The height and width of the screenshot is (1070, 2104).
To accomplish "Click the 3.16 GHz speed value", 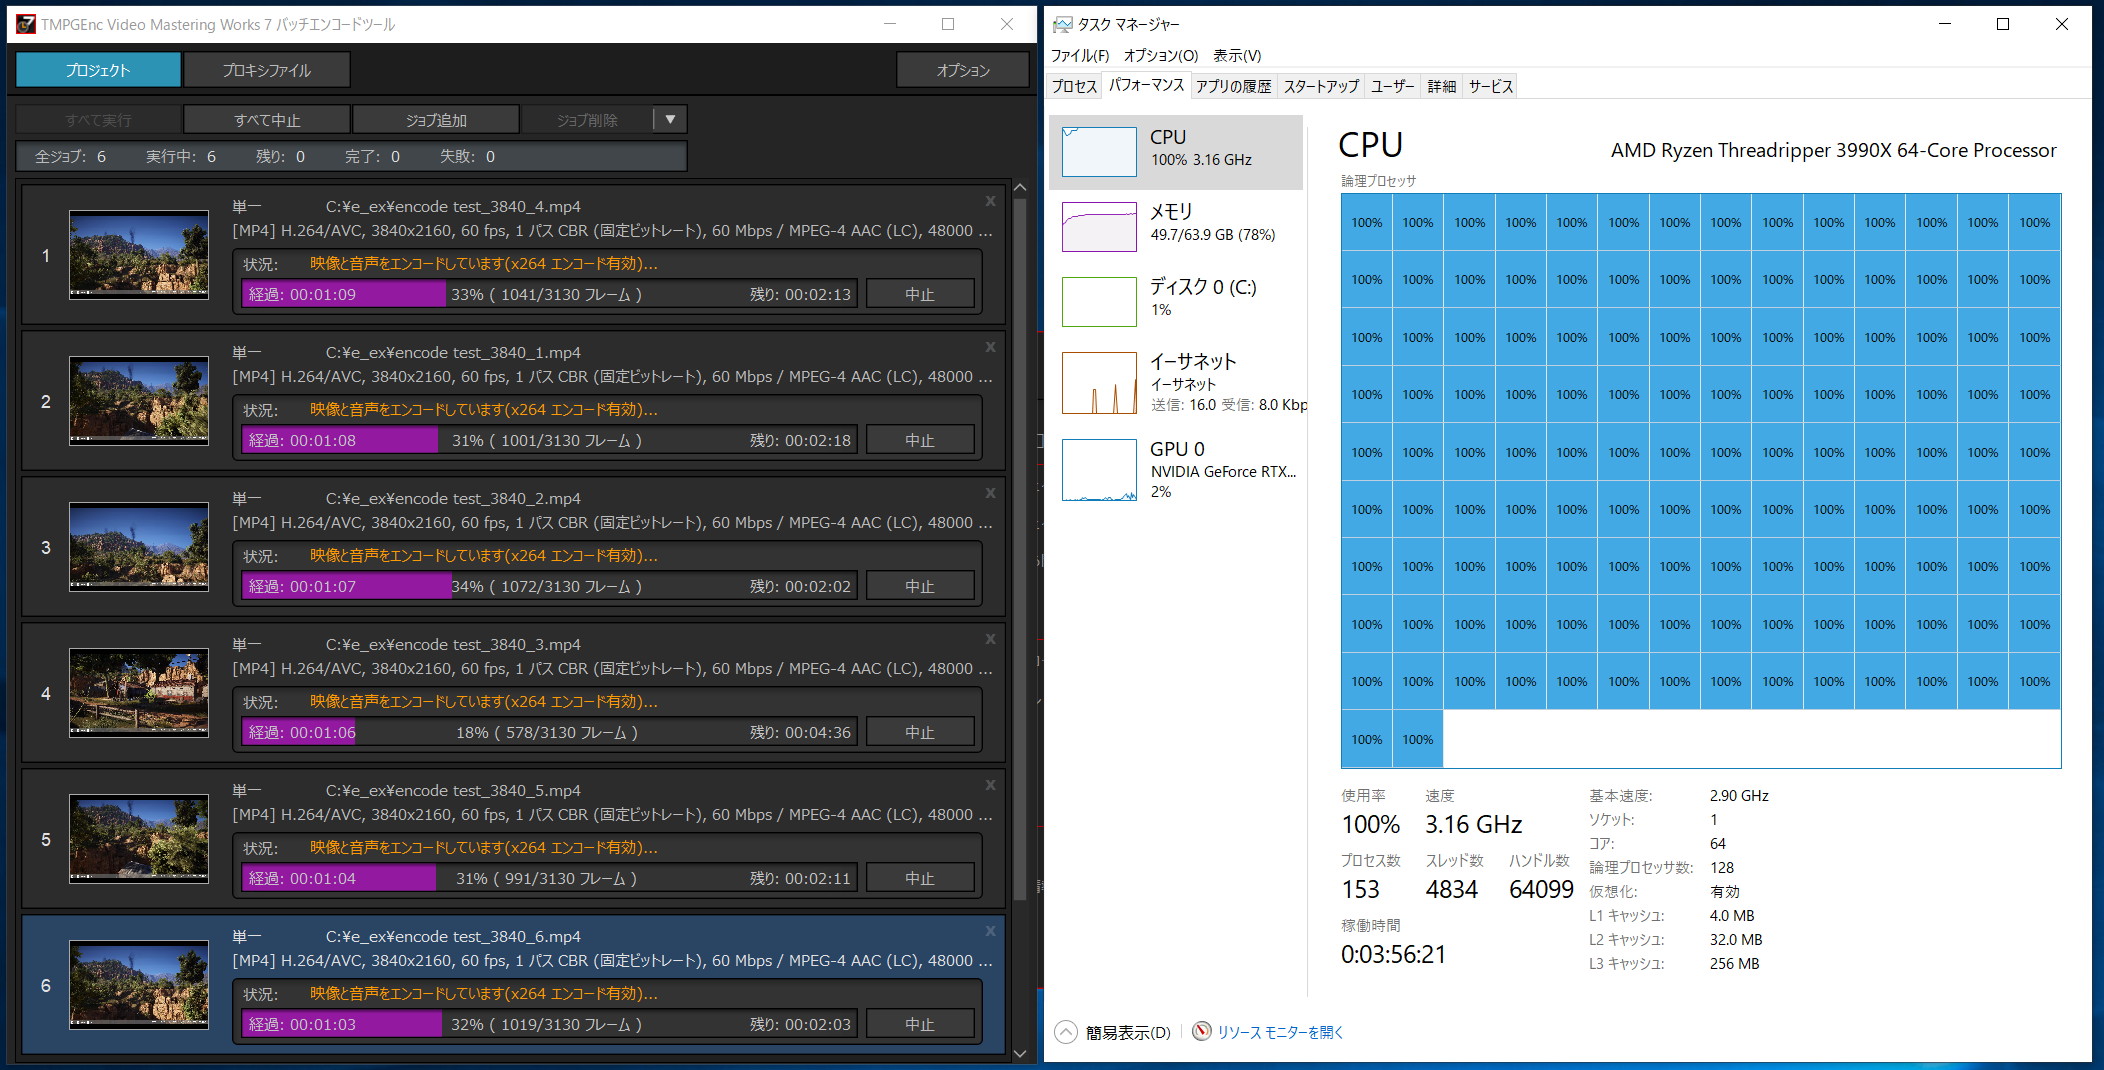I will tap(1473, 824).
